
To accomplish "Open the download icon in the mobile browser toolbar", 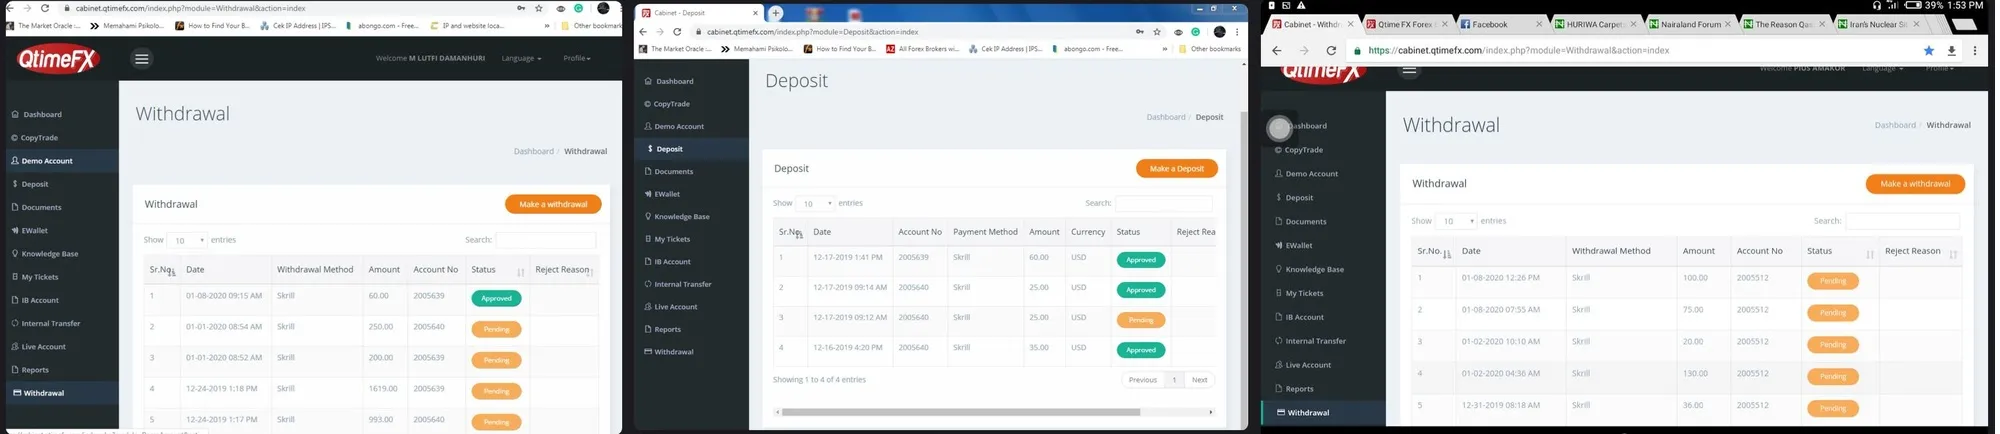I will (x=1951, y=50).
